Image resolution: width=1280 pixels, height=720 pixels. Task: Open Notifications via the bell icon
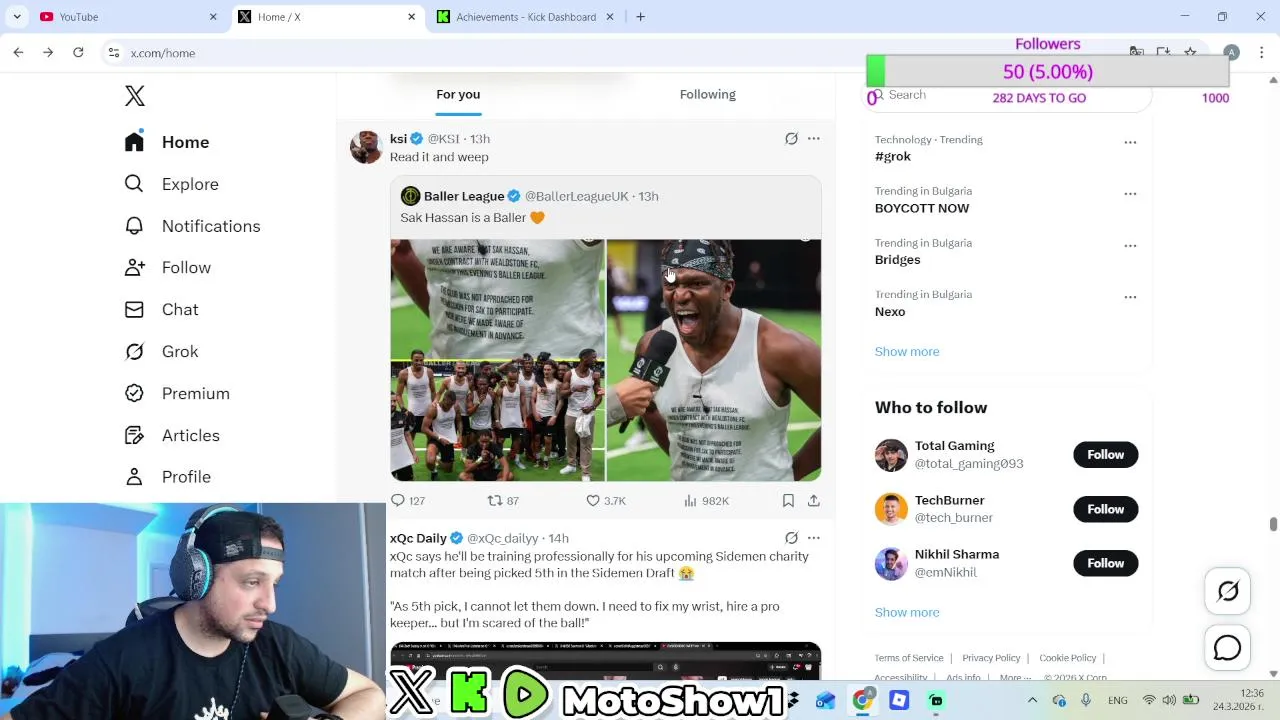tap(134, 226)
